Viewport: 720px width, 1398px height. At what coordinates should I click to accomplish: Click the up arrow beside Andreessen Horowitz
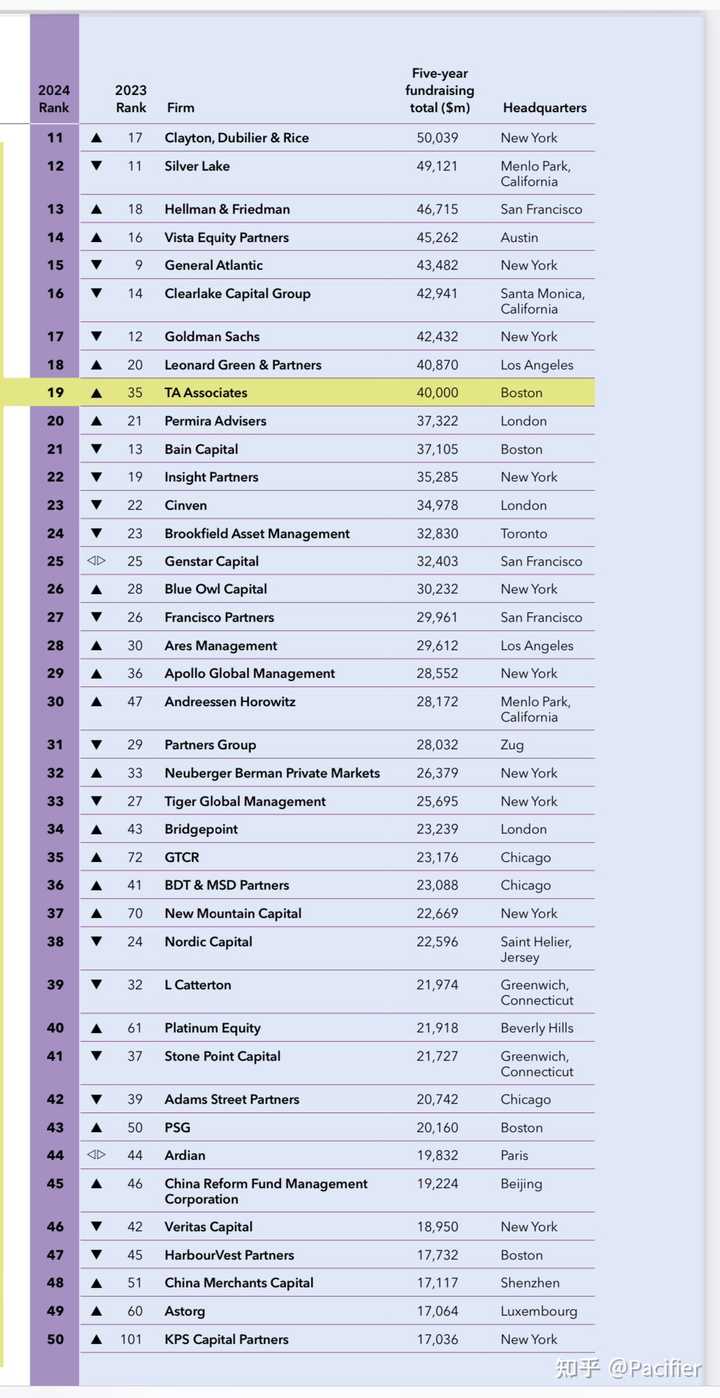point(96,702)
